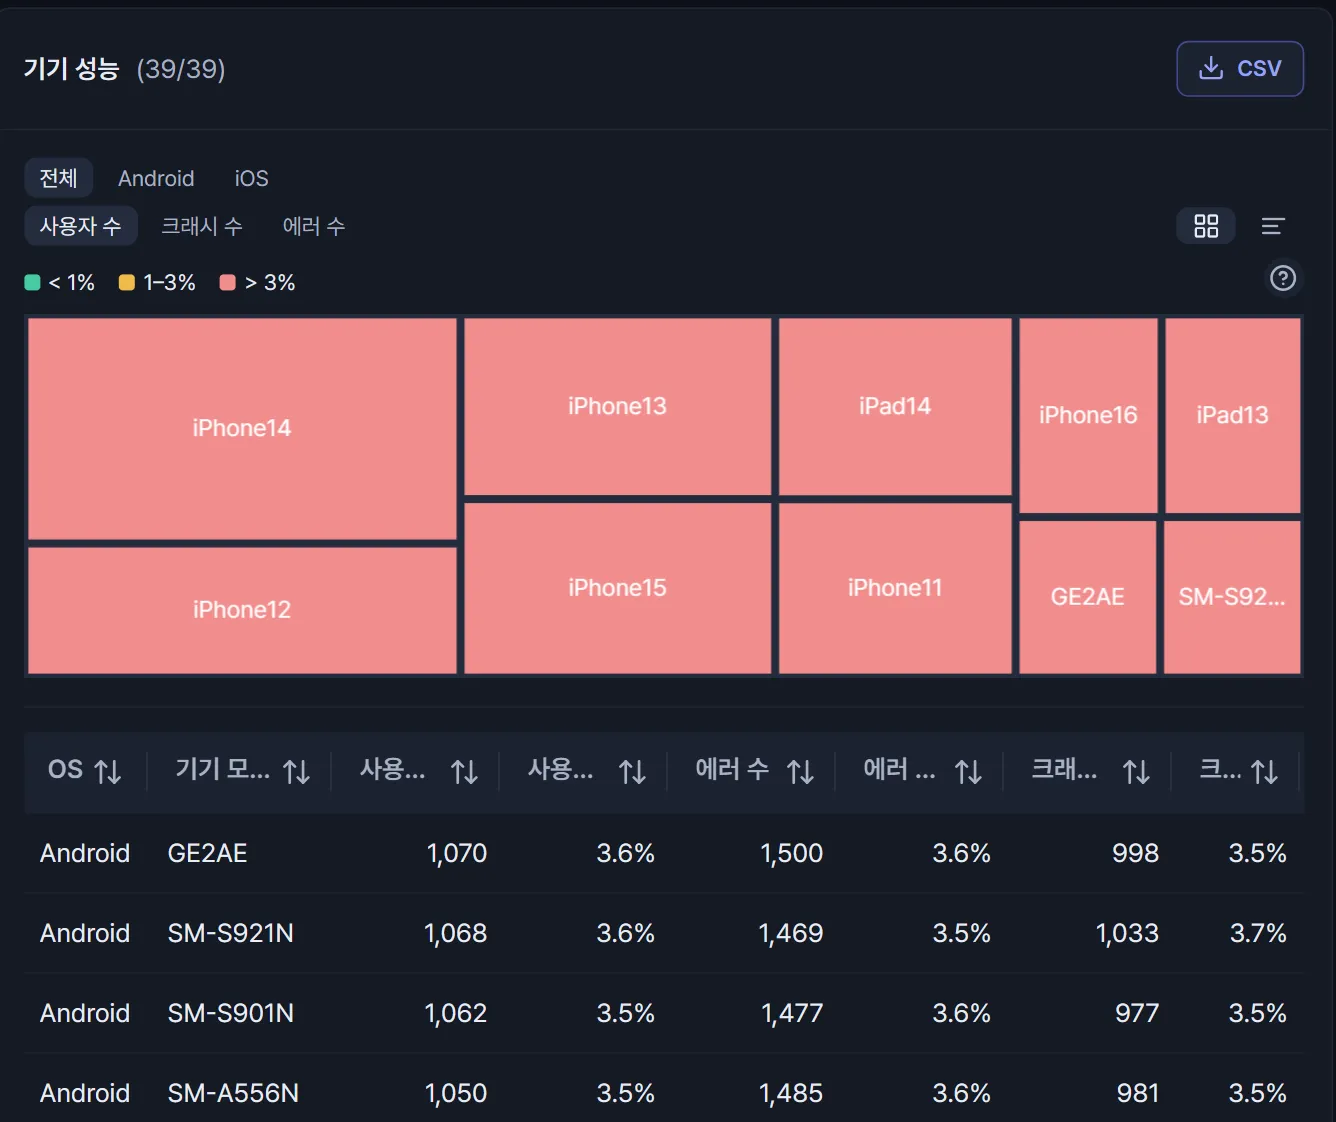Select the 전체 platform tab
Image resolution: width=1336 pixels, height=1122 pixels.
click(58, 178)
